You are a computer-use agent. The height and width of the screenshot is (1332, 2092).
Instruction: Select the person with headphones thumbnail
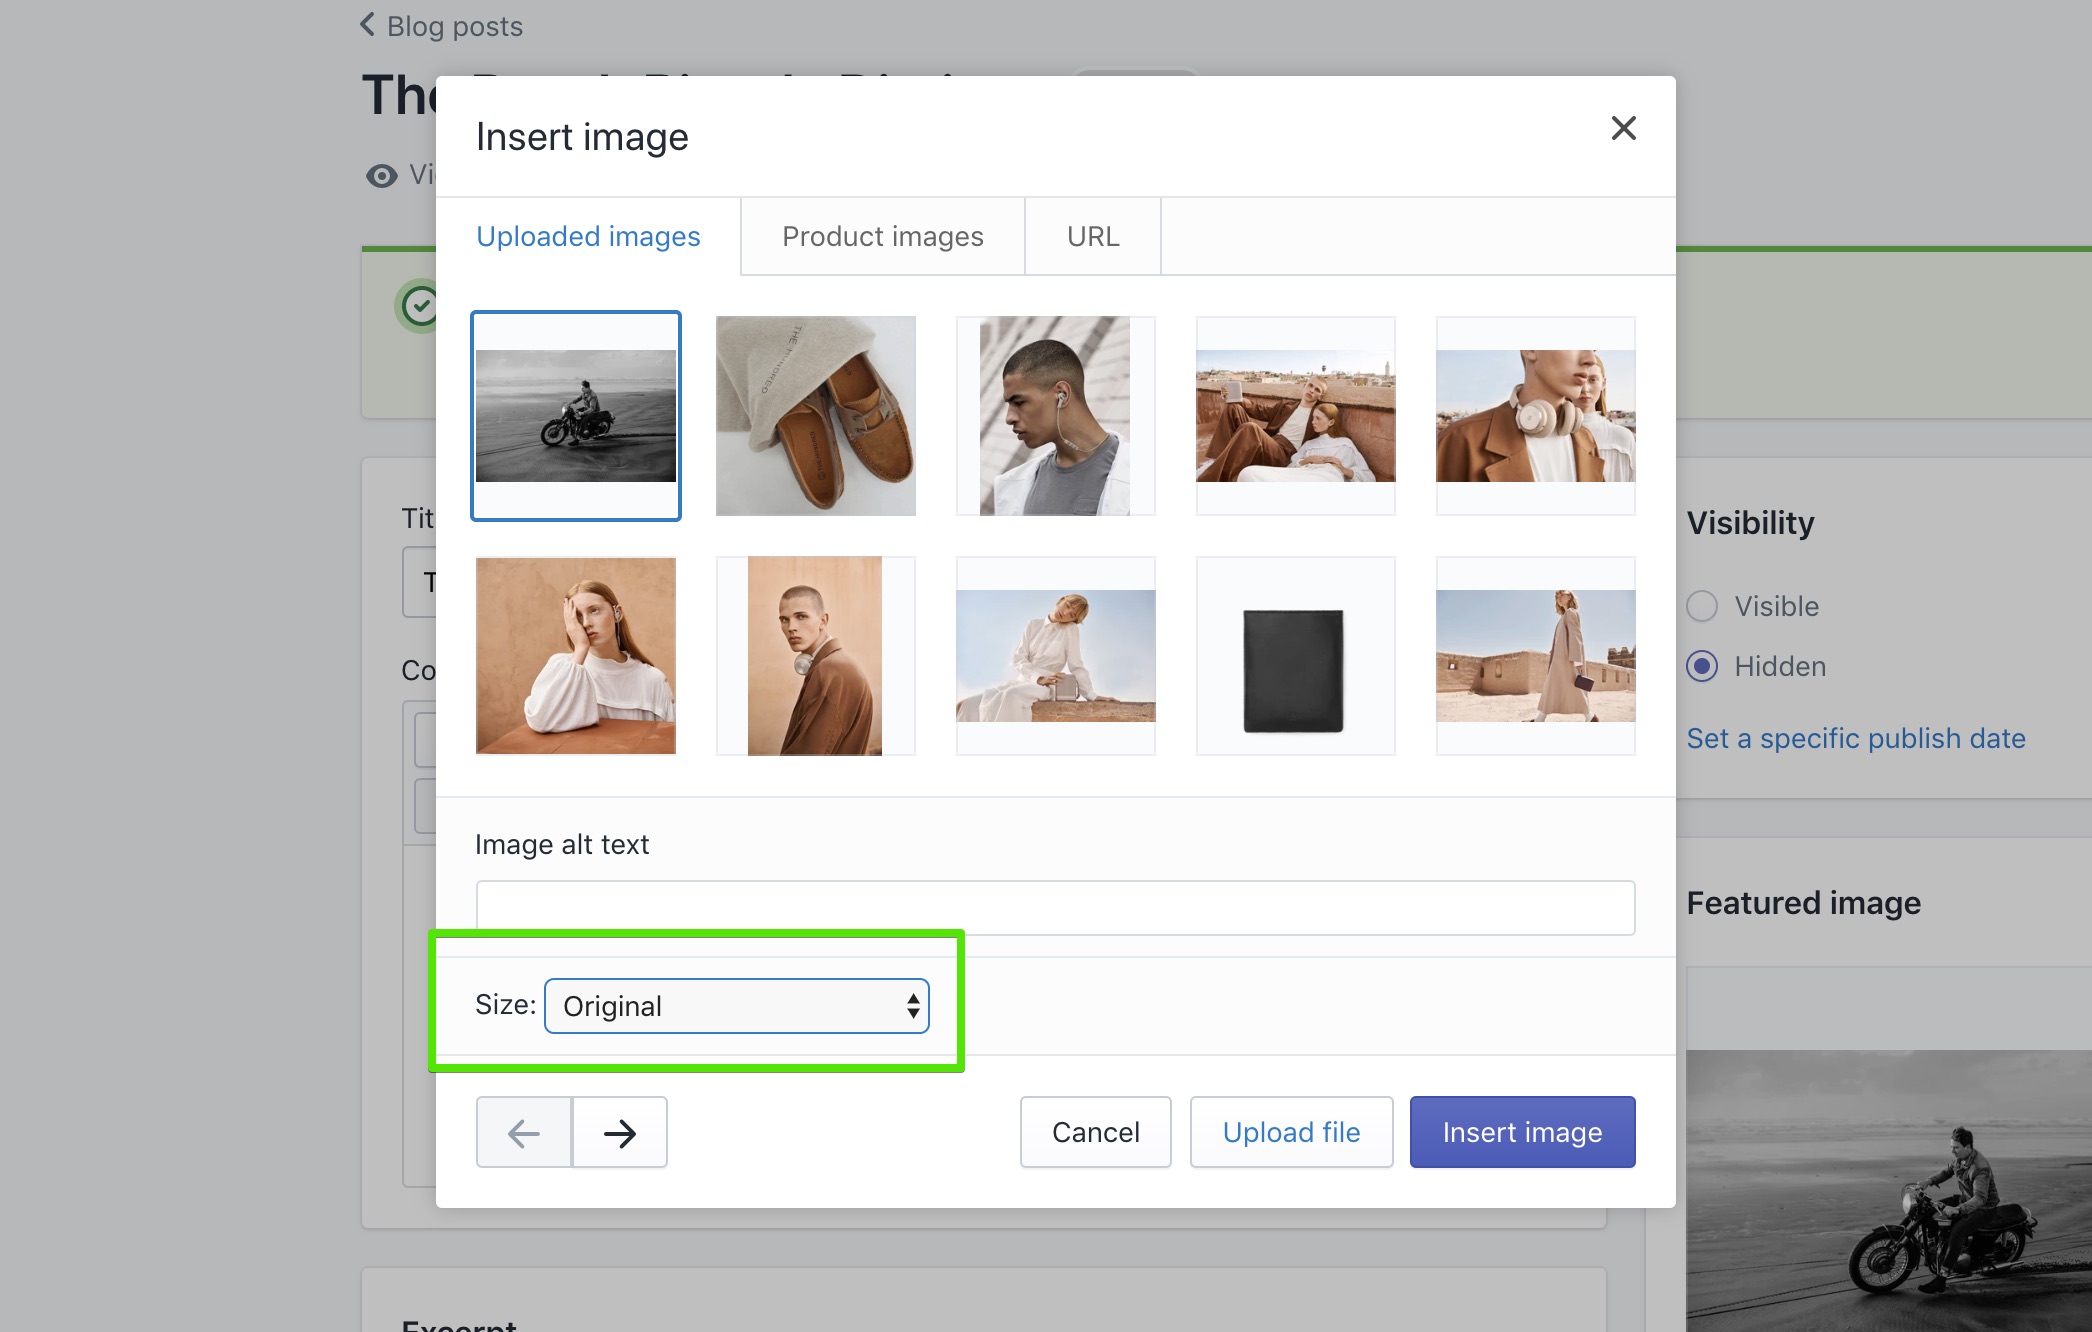point(1534,415)
